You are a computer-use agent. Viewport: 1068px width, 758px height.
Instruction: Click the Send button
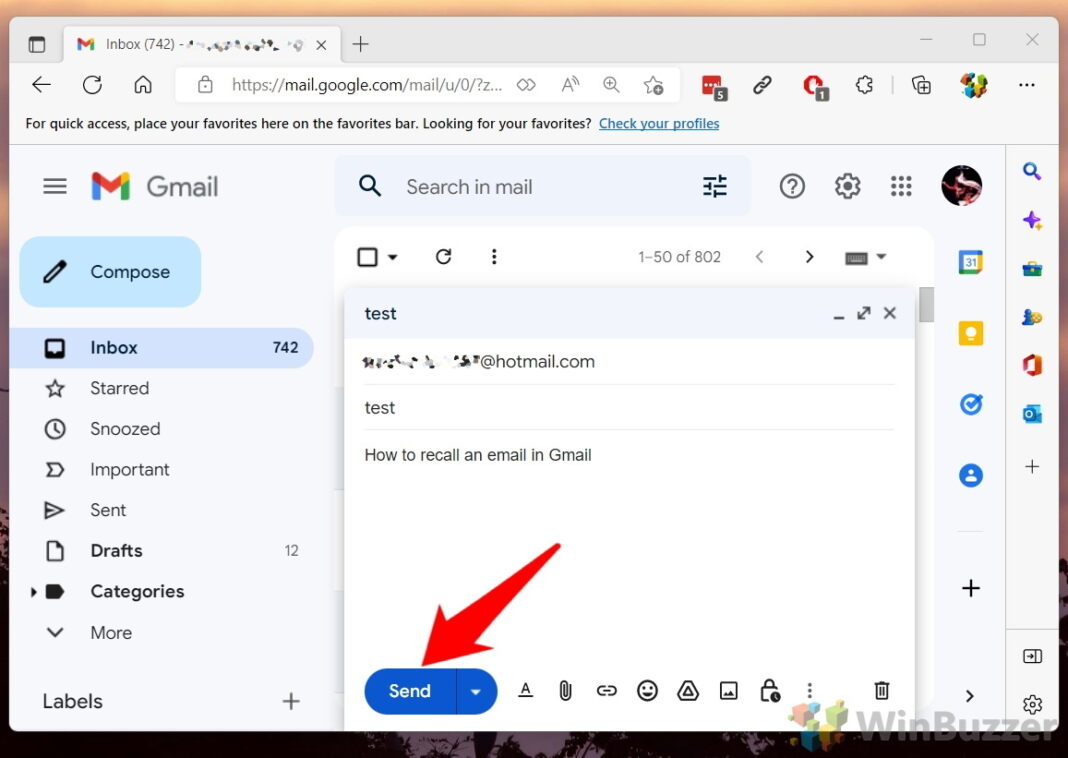click(x=408, y=691)
